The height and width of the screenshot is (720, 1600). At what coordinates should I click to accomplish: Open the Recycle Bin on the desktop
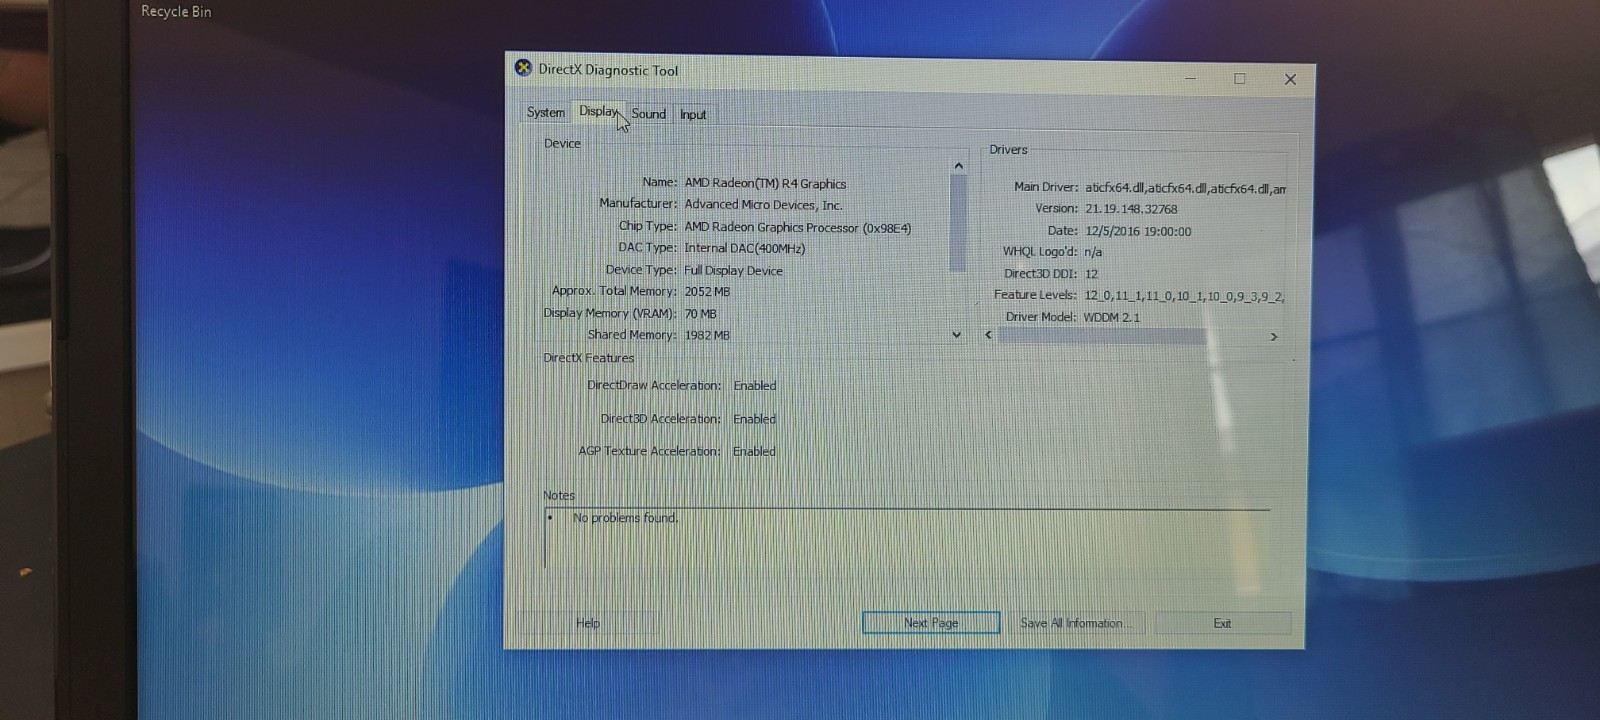point(176,11)
